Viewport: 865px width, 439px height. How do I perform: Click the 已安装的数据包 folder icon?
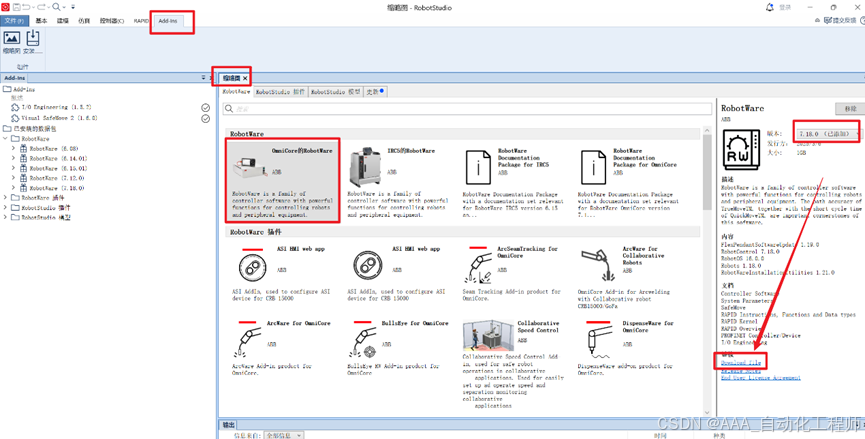click(7, 129)
